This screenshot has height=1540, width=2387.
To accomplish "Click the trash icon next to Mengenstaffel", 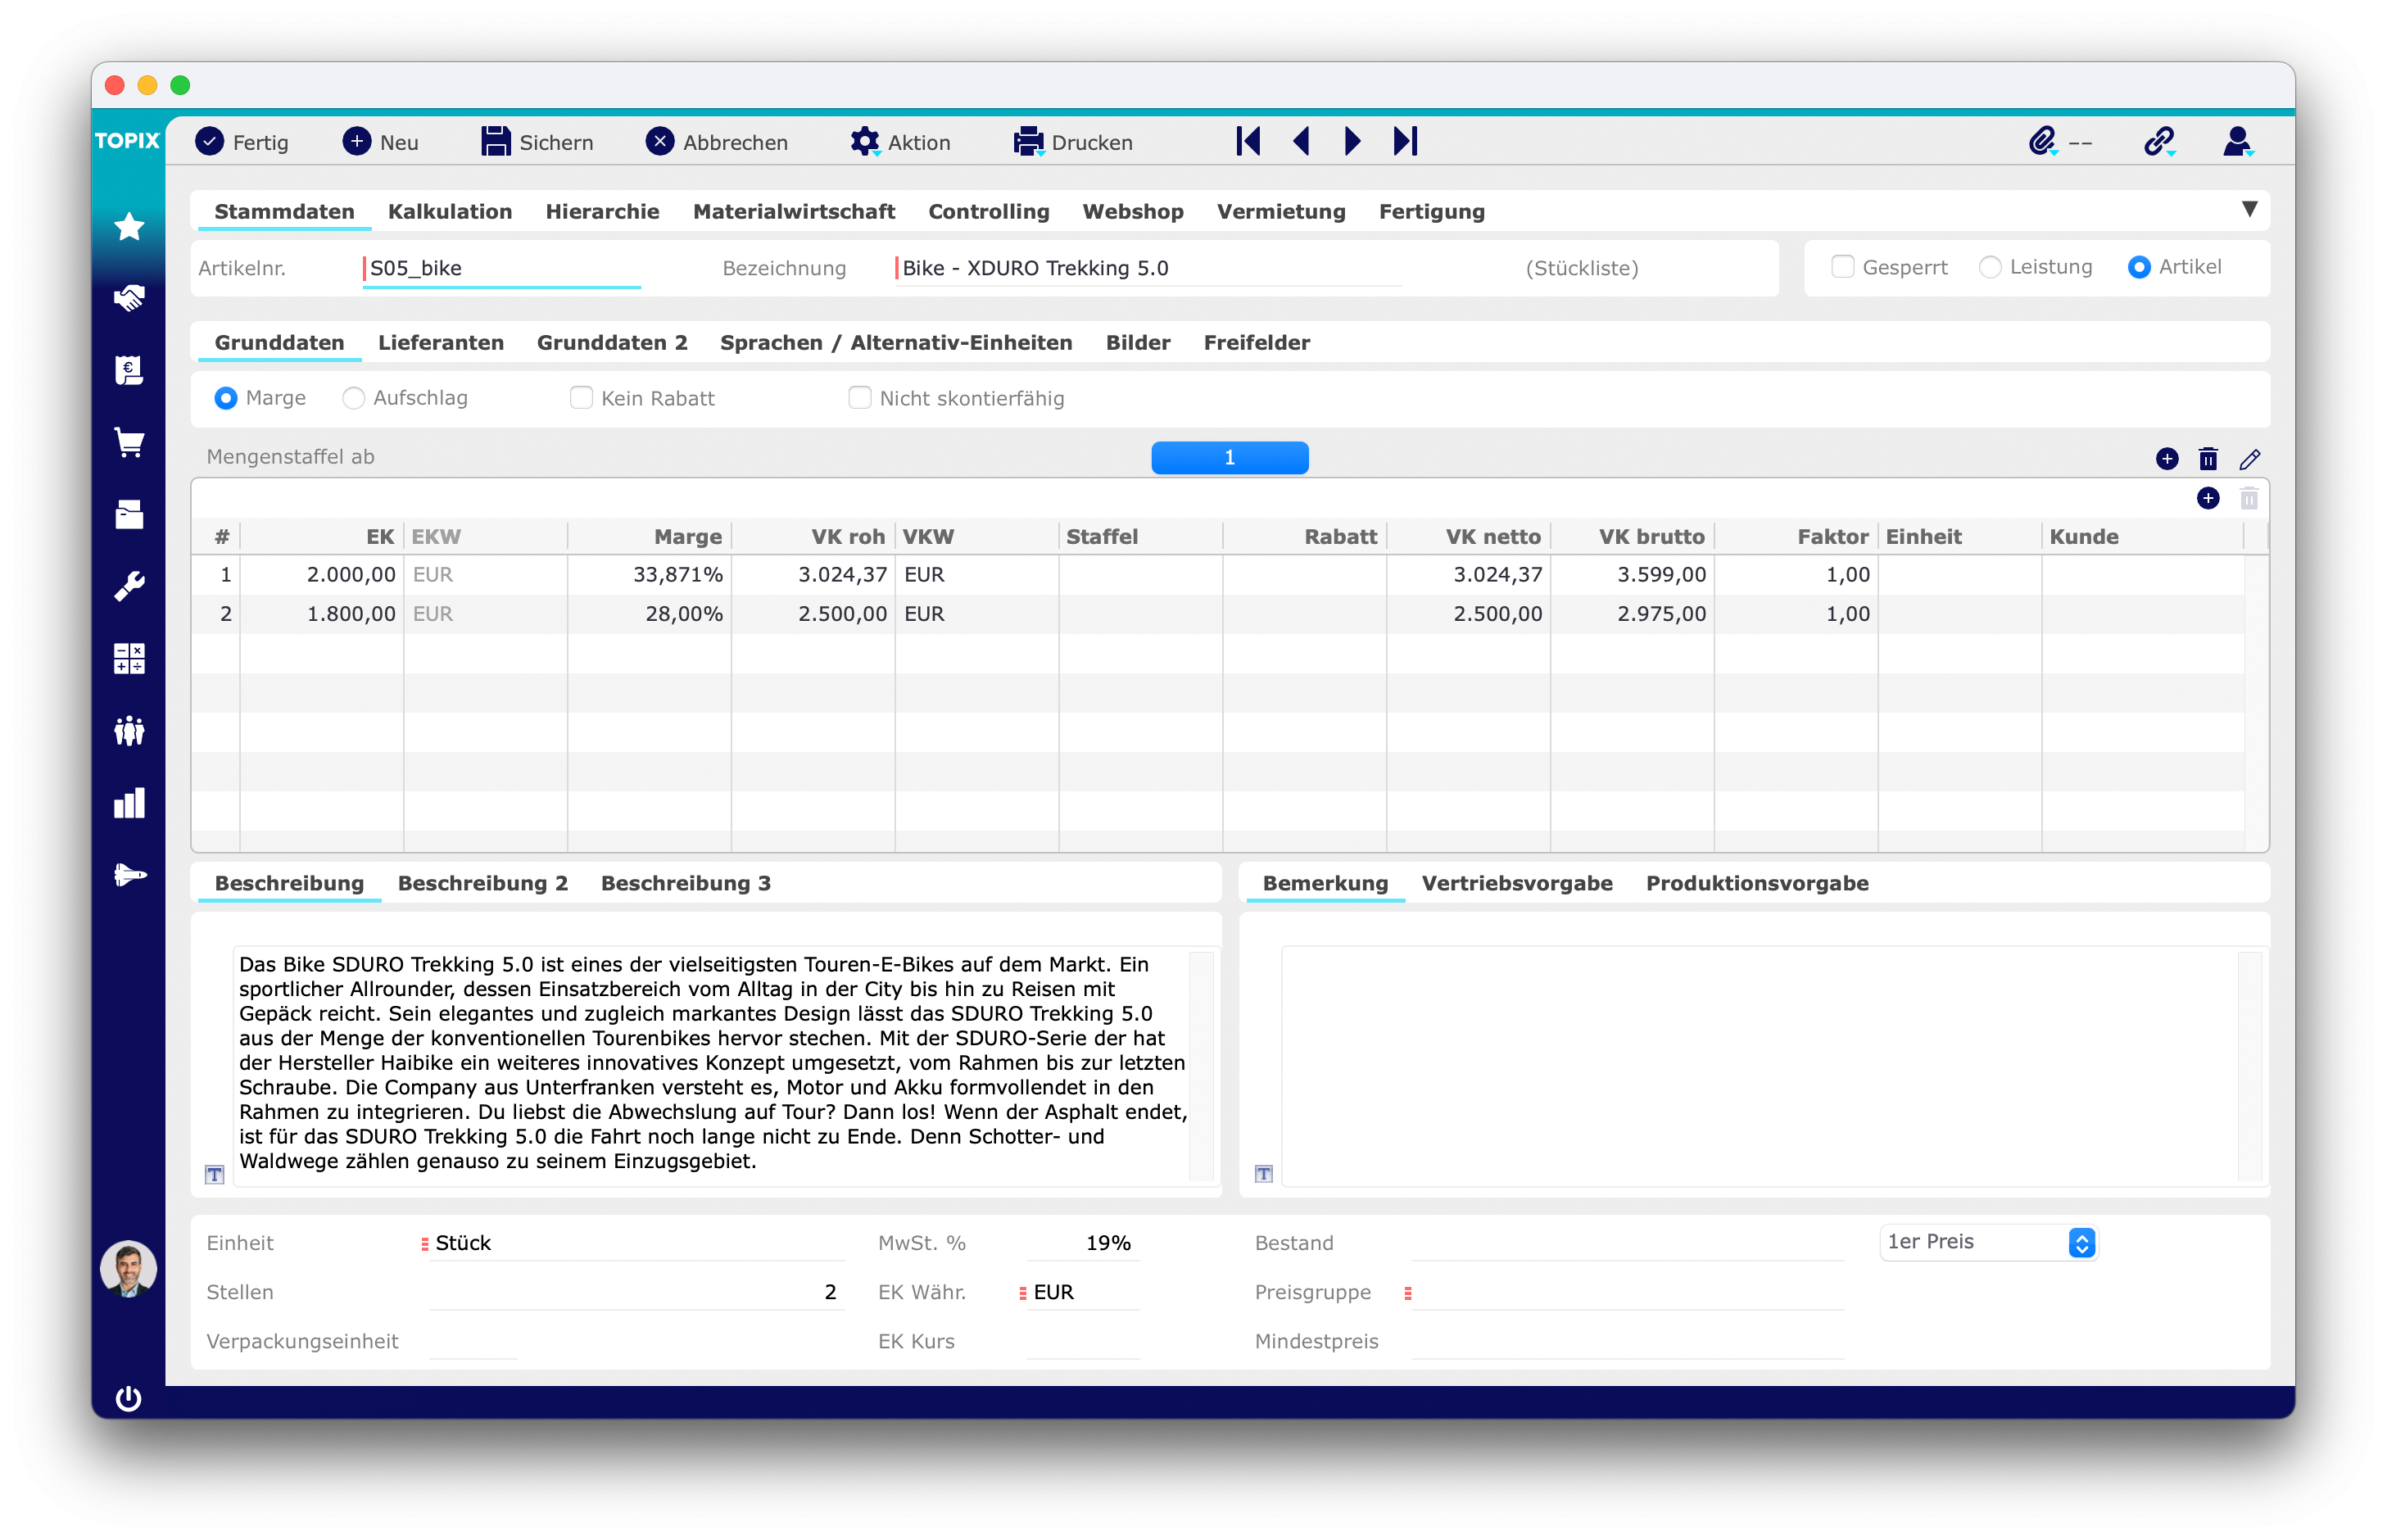I will tap(2209, 458).
